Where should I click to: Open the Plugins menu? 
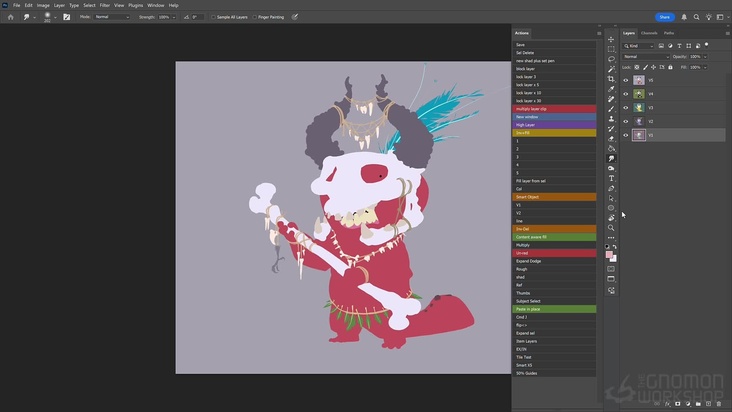click(x=135, y=5)
